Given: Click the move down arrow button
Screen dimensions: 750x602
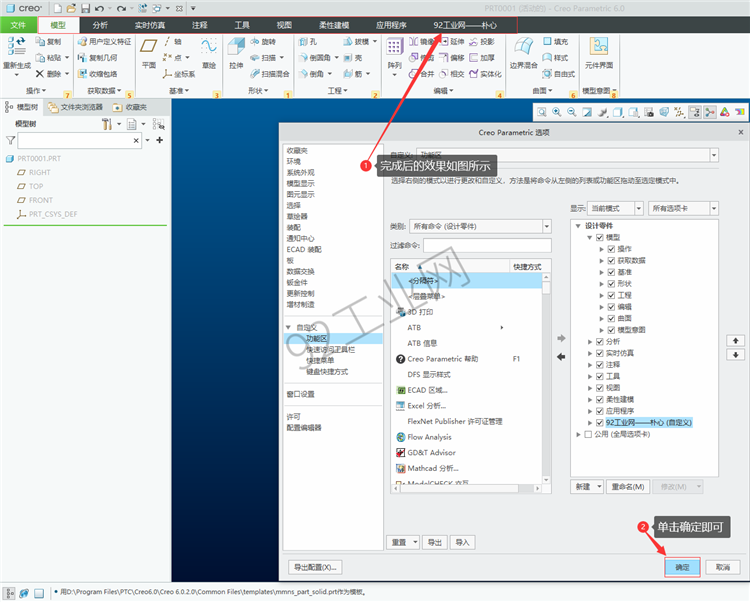Looking at the screenshot, I should tap(735, 355).
